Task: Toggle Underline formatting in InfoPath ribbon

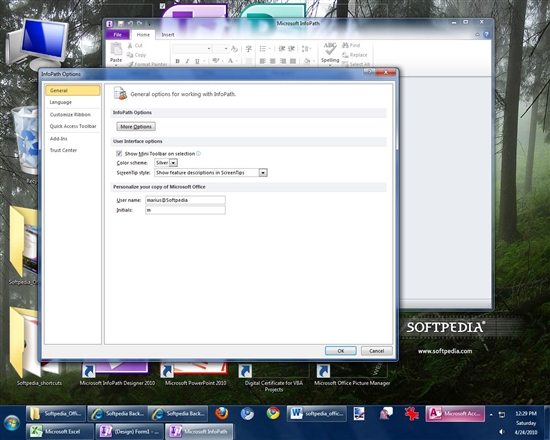Action: 197,61
